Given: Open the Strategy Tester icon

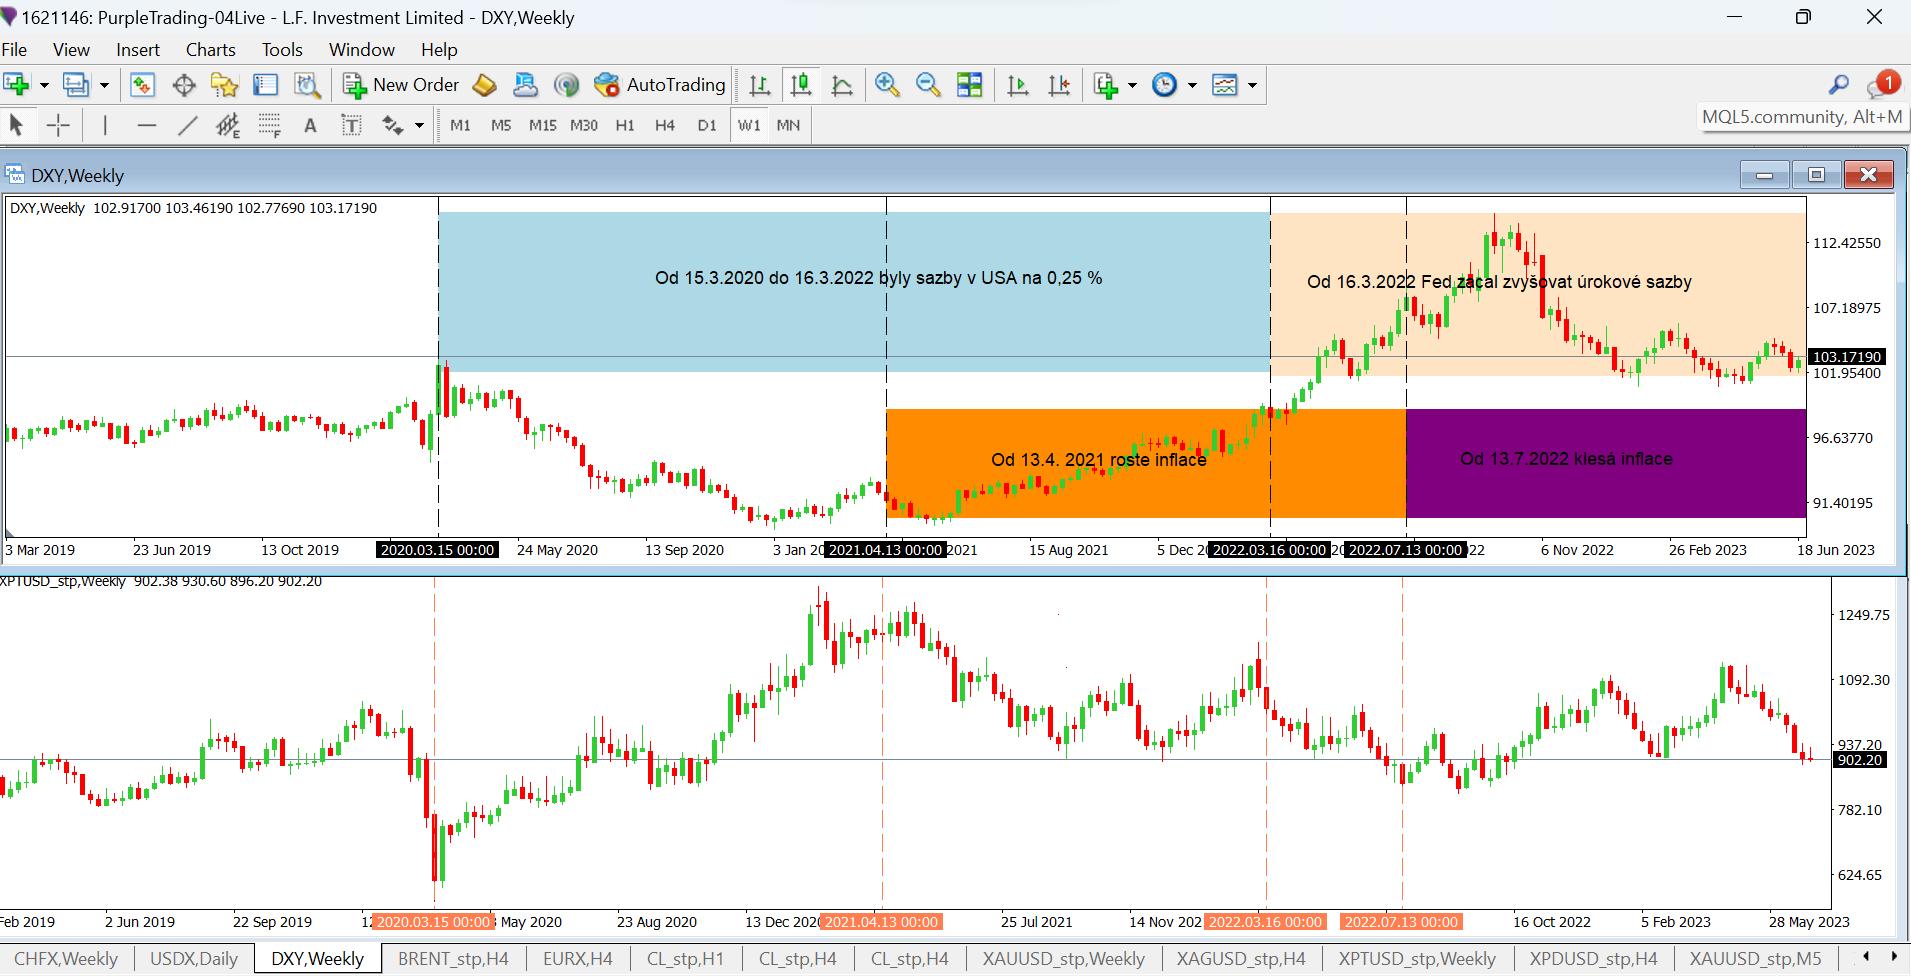Looking at the screenshot, I should (x=307, y=85).
